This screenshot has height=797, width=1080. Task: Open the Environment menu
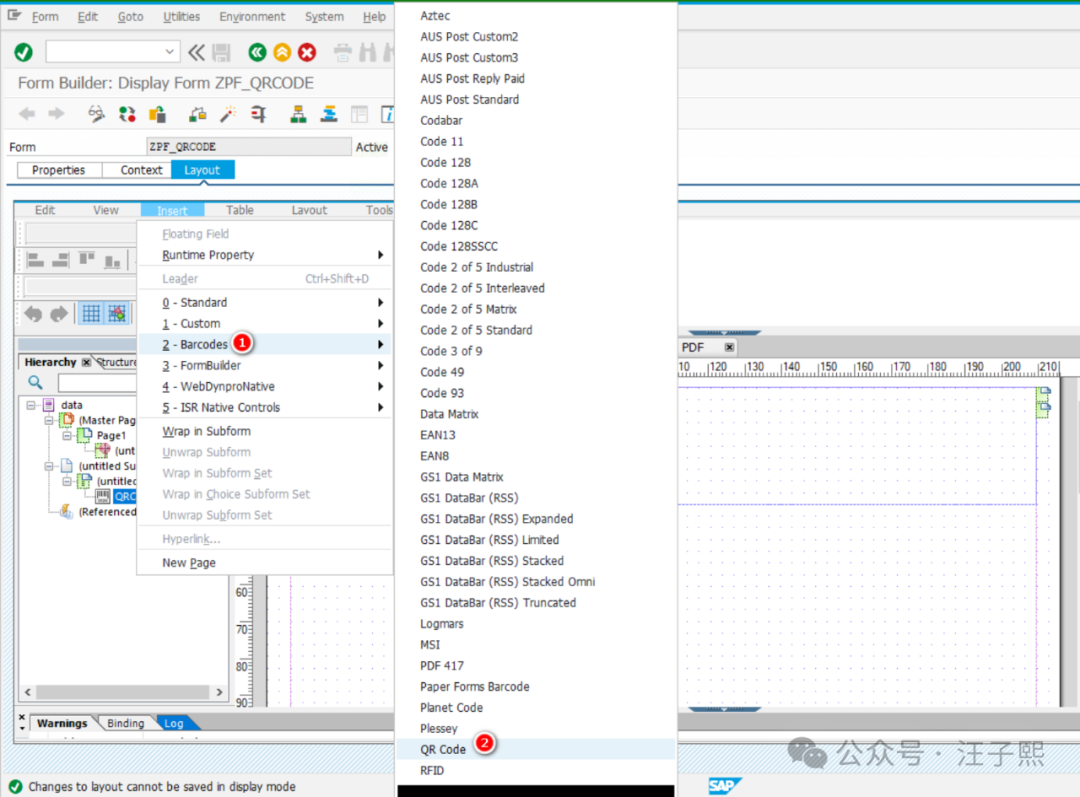252,17
